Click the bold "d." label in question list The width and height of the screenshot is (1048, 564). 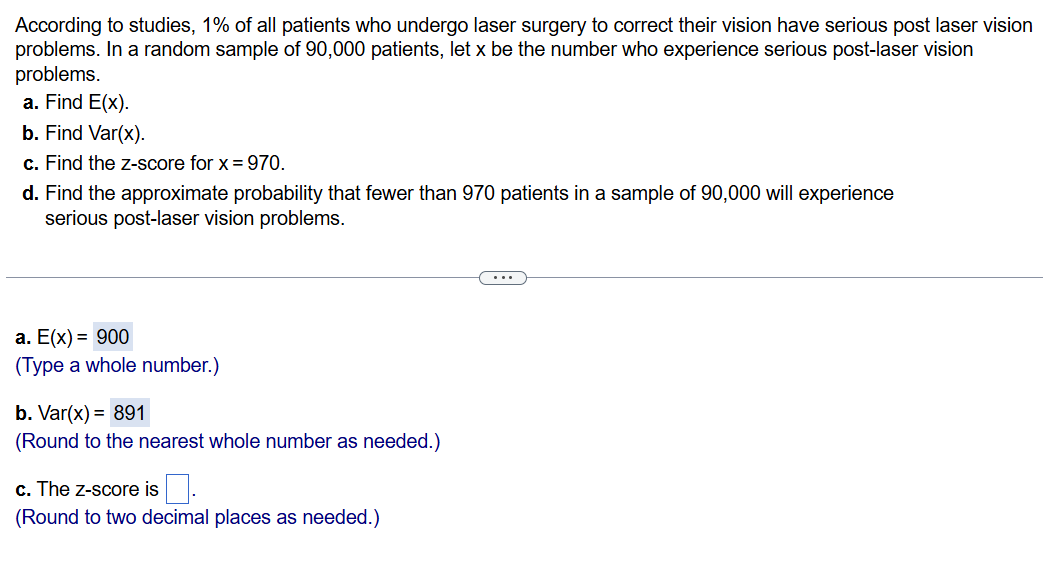(31, 193)
